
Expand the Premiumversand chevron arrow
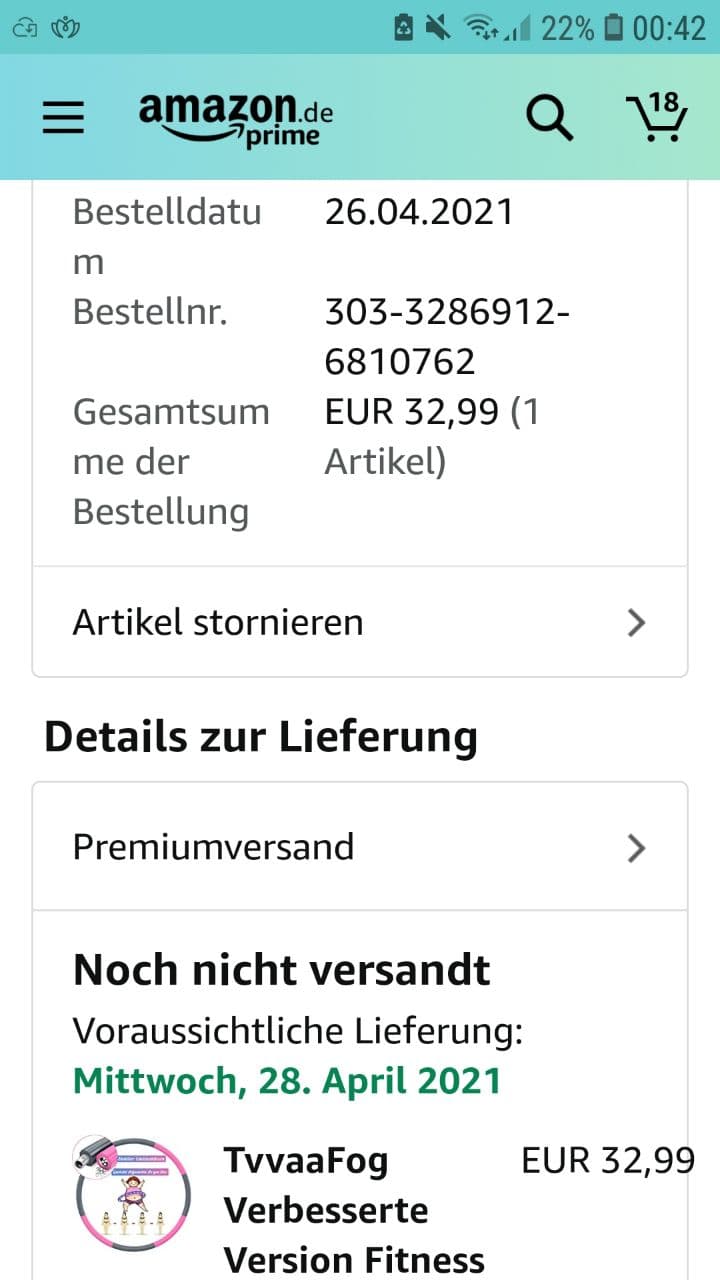(x=636, y=848)
